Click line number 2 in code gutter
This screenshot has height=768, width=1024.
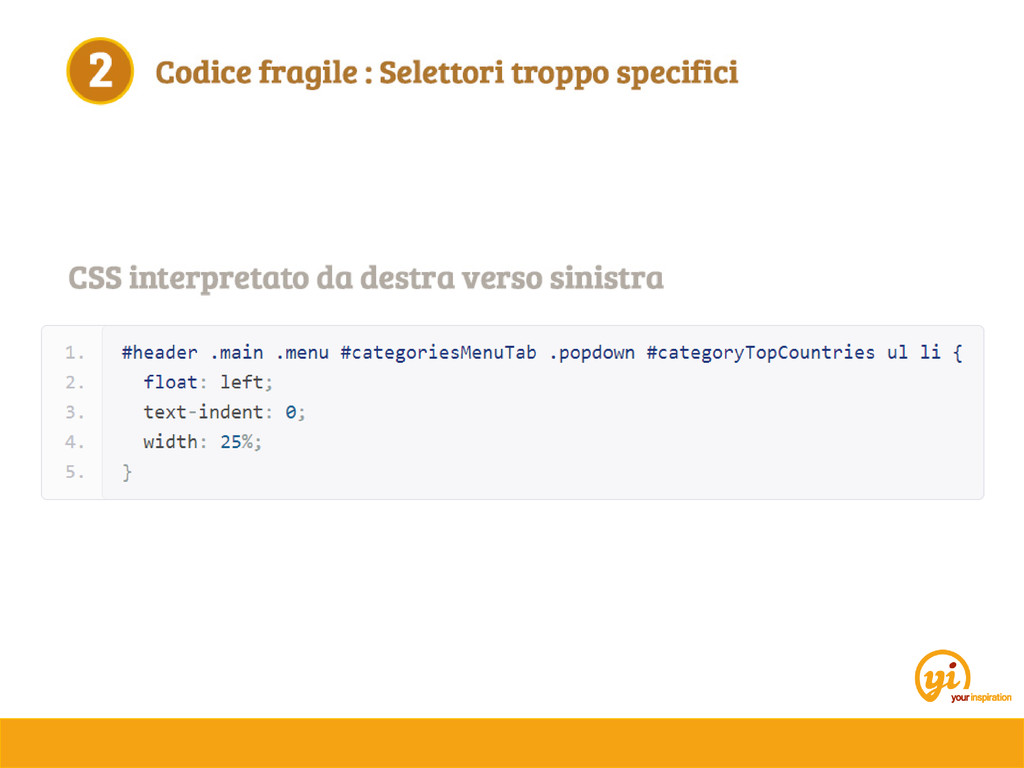click(x=74, y=383)
